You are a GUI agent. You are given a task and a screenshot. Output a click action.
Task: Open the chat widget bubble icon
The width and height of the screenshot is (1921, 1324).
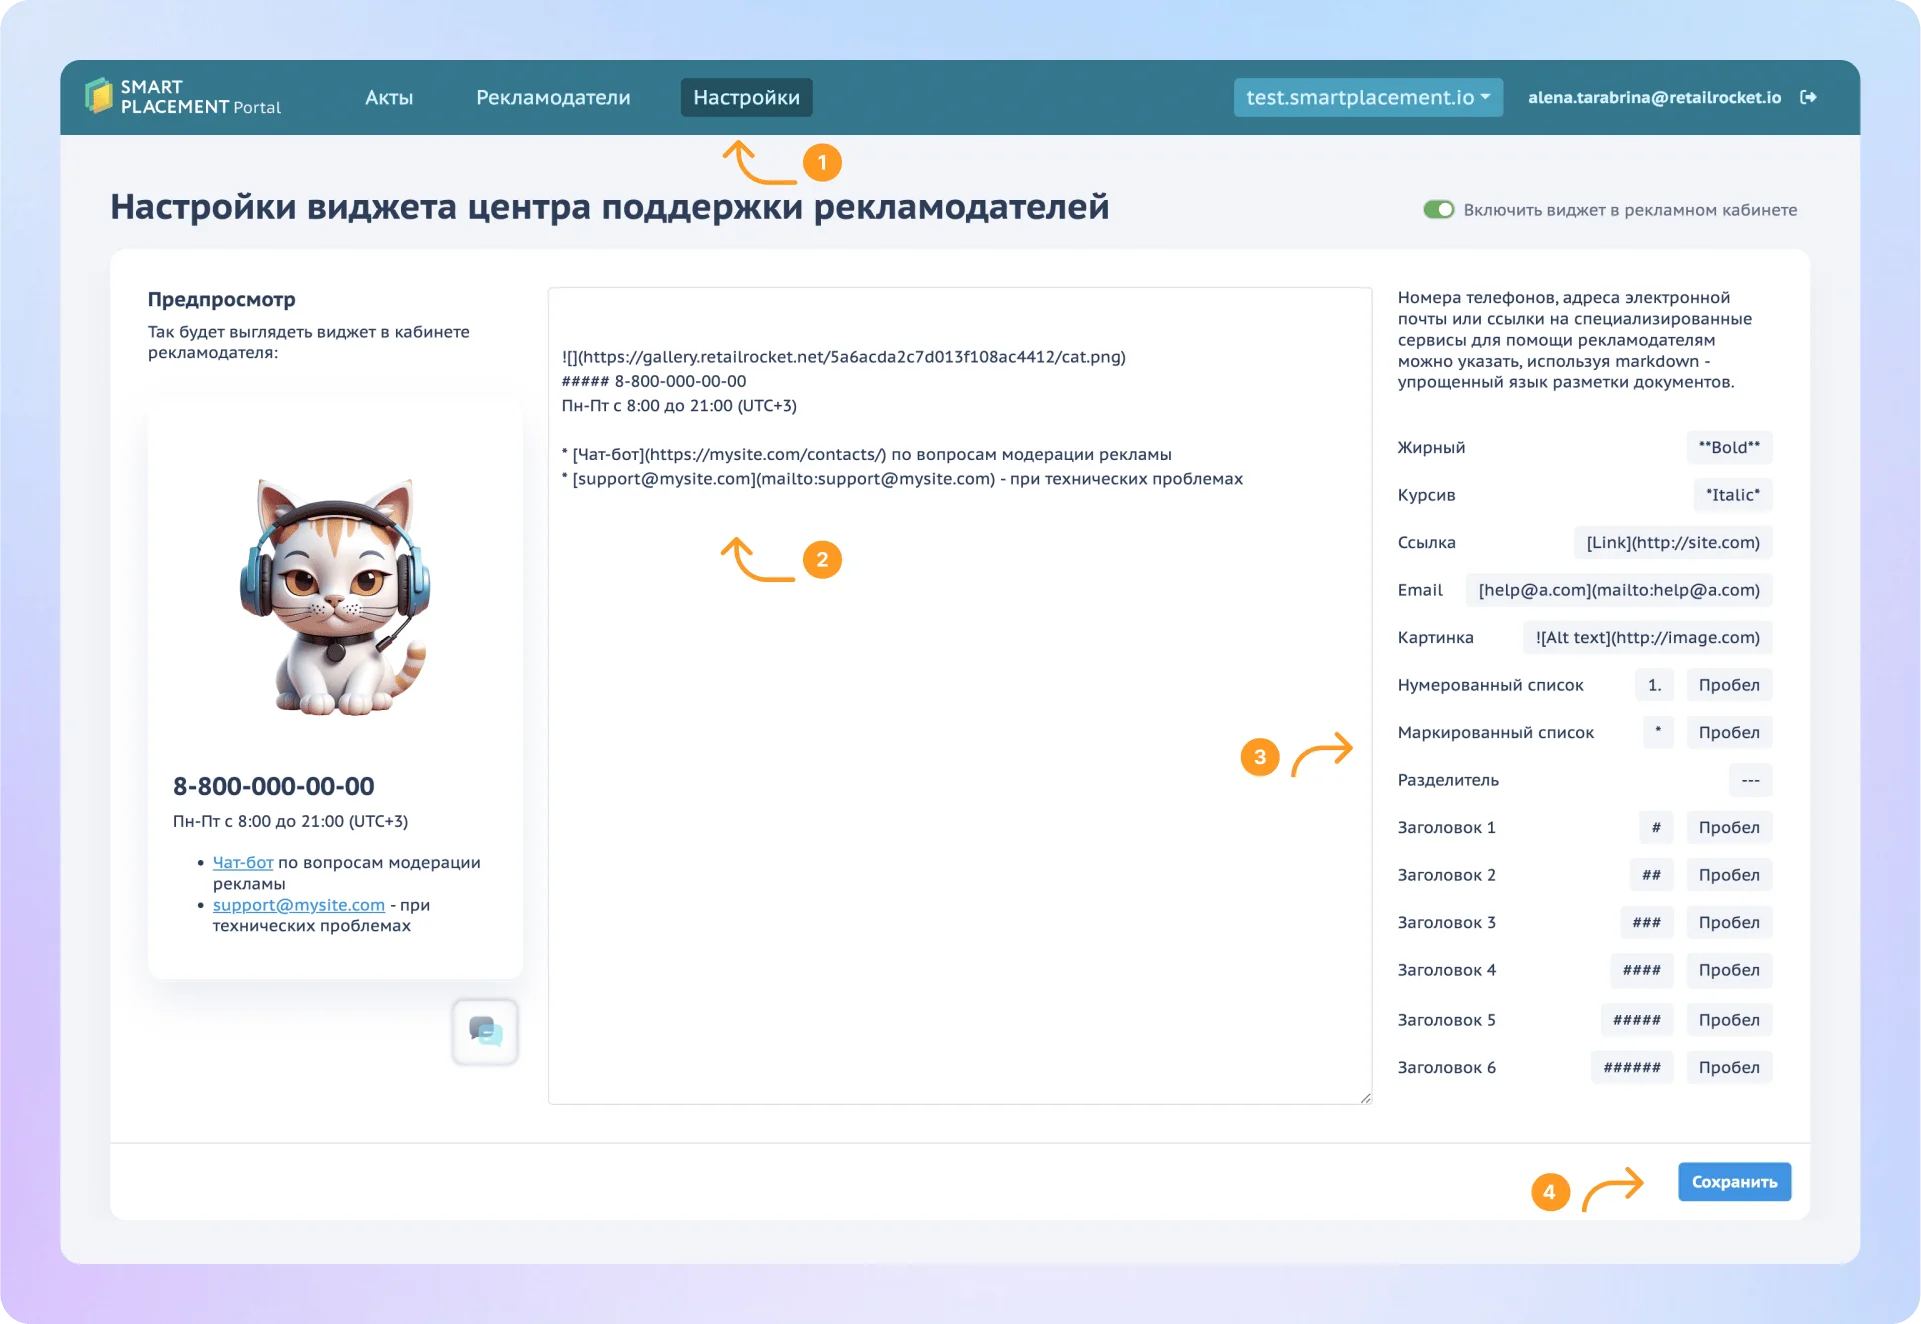click(x=485, y=1031)
